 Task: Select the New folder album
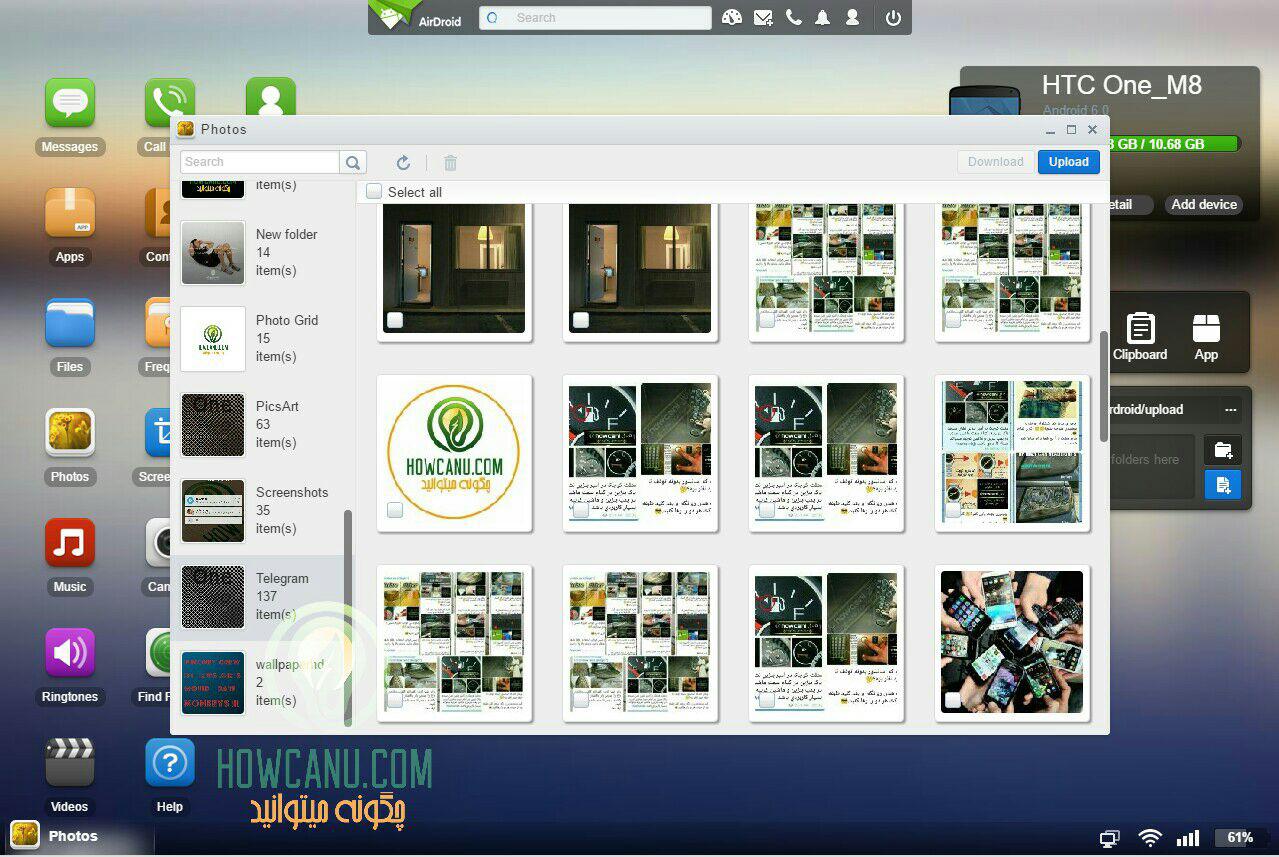point(262,252)
